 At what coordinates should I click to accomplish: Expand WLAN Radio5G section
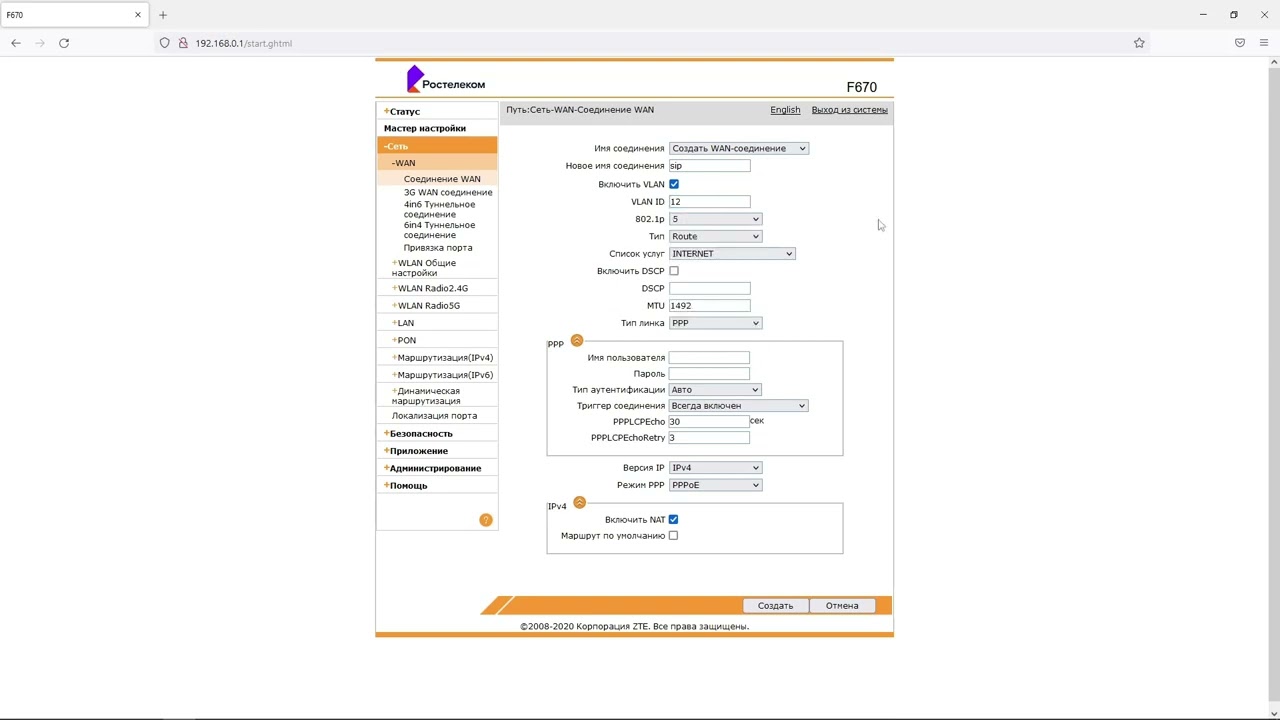pyautogui.click(x=426, y=306)
